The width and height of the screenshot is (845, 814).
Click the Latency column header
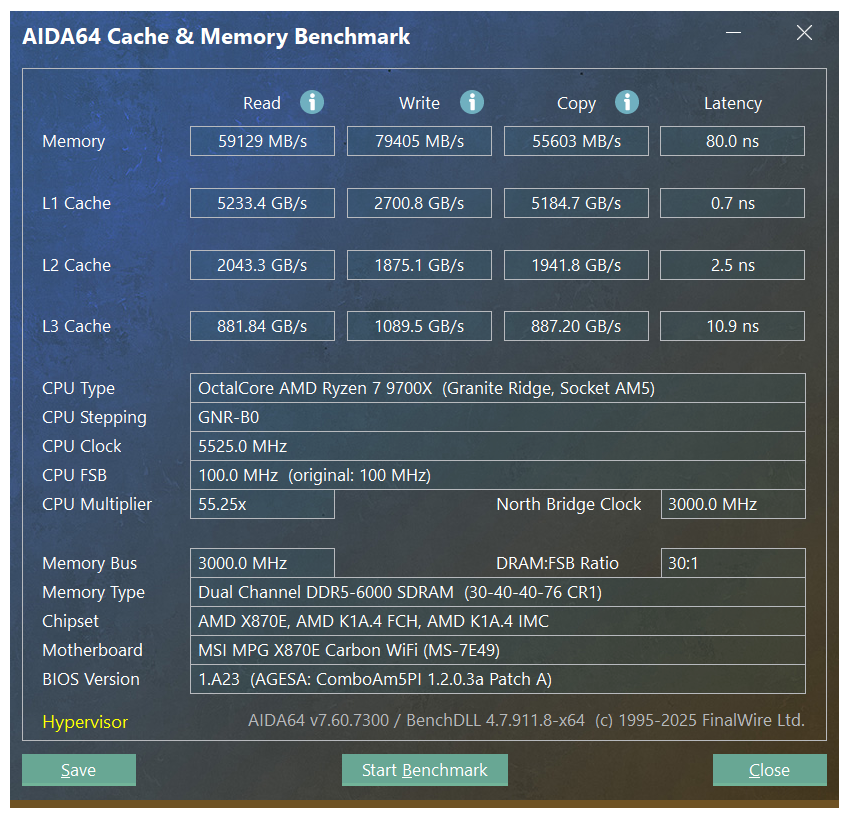733,104
